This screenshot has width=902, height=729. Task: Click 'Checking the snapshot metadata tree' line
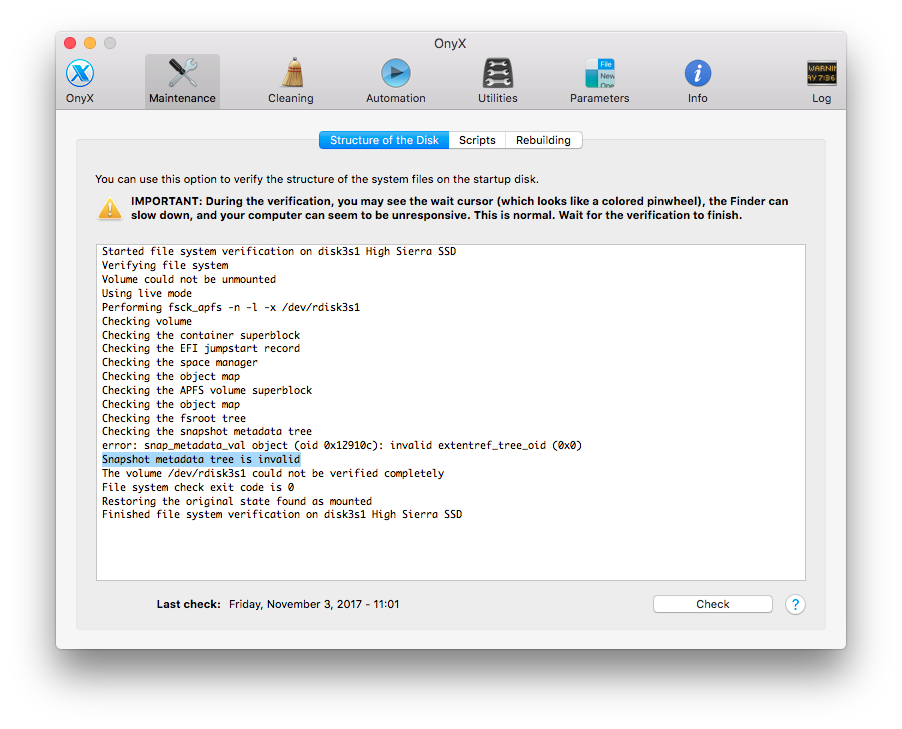207,432
